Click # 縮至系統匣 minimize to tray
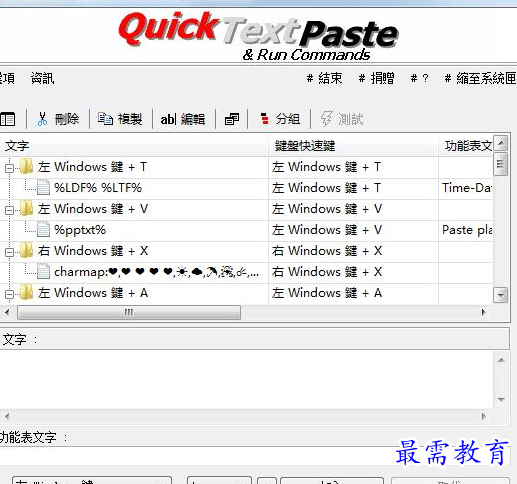Viewport: 517px width, 484px height. click(x=481, y=79)
